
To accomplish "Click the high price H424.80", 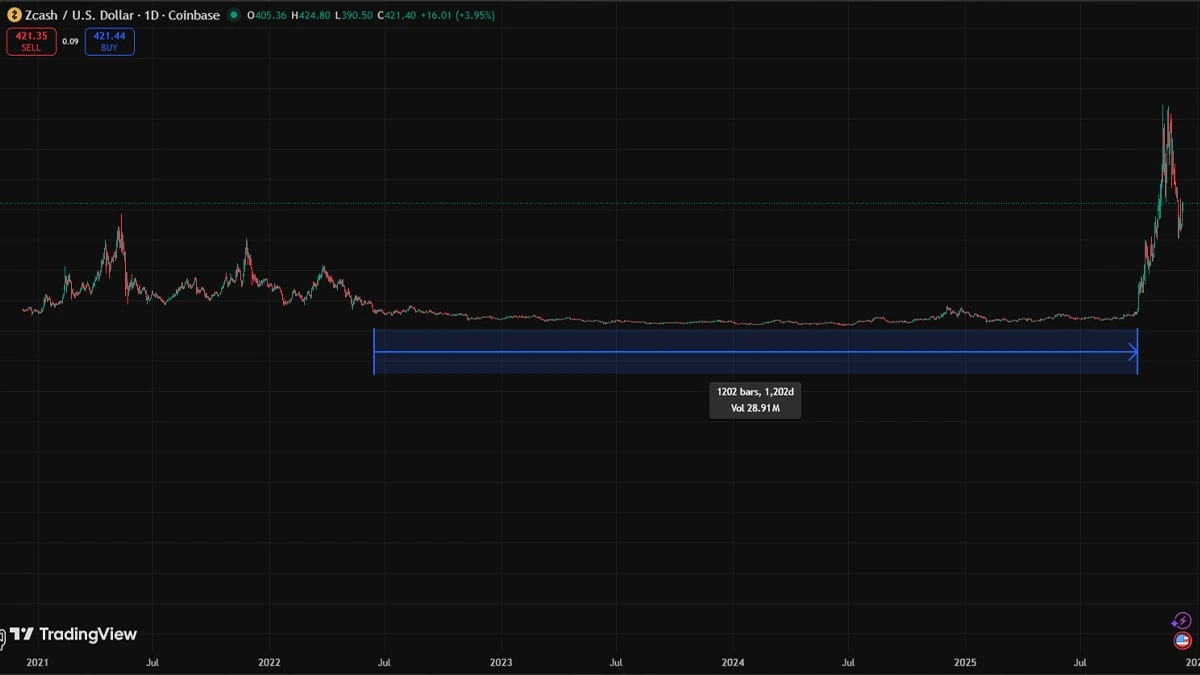I will click(x=313, y=15).
